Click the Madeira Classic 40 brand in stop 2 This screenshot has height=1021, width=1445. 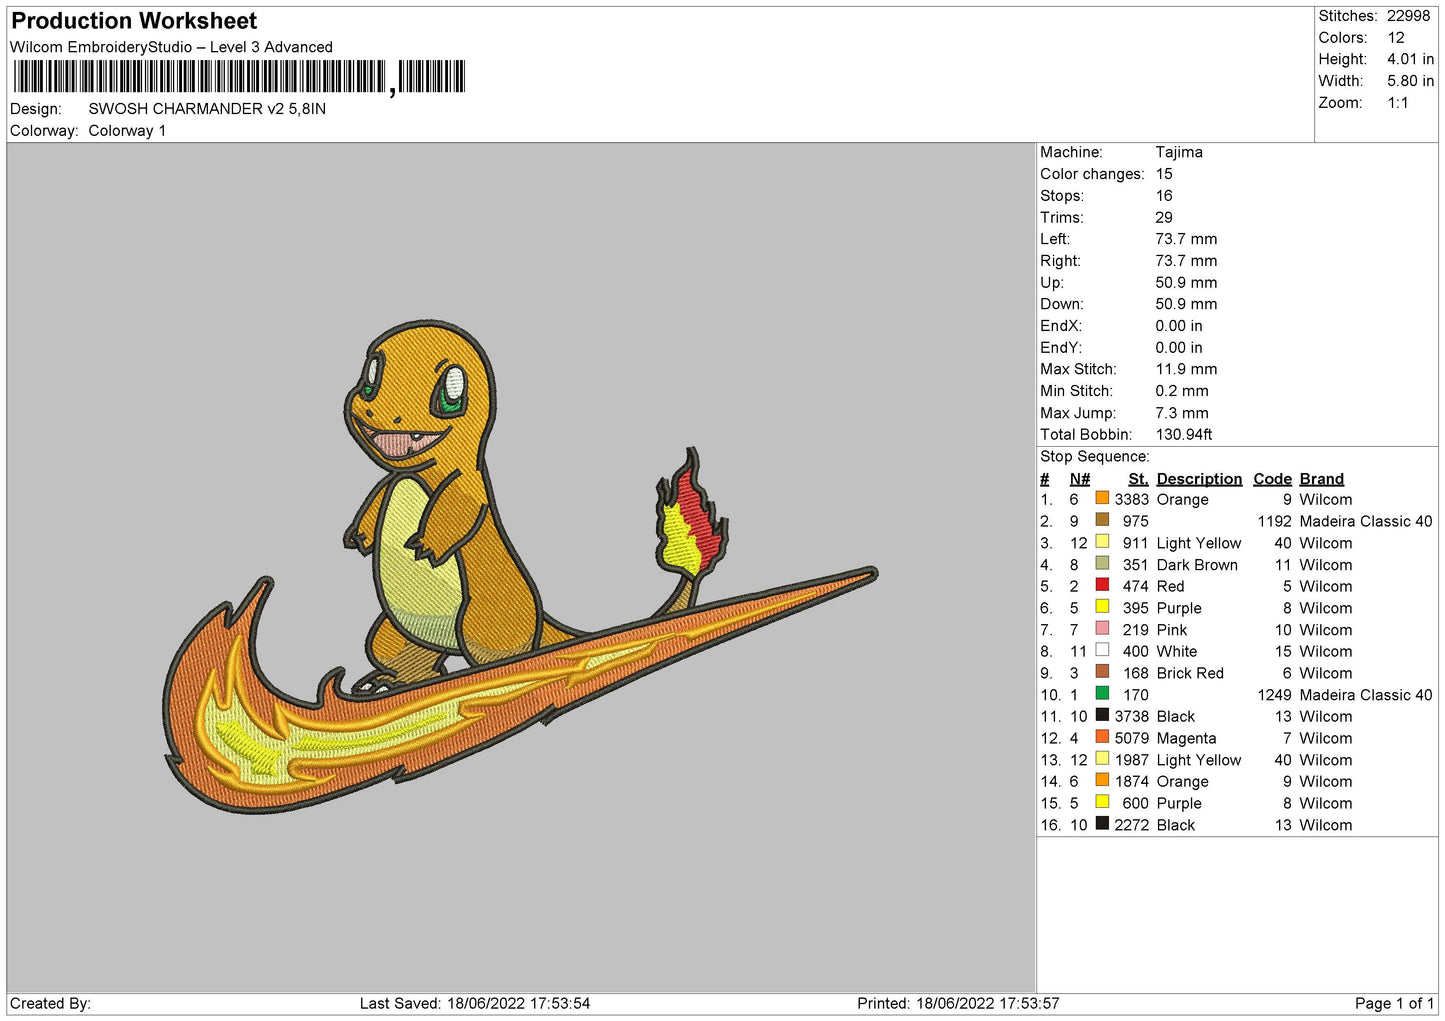[x=1365, y=521]
